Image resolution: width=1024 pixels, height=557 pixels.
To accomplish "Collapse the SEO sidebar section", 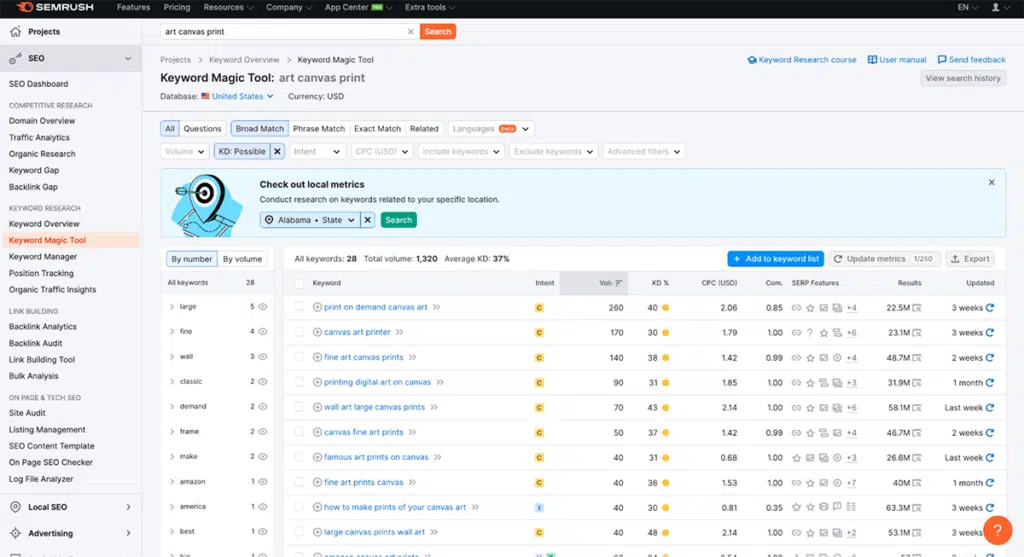I will (128, 58).
